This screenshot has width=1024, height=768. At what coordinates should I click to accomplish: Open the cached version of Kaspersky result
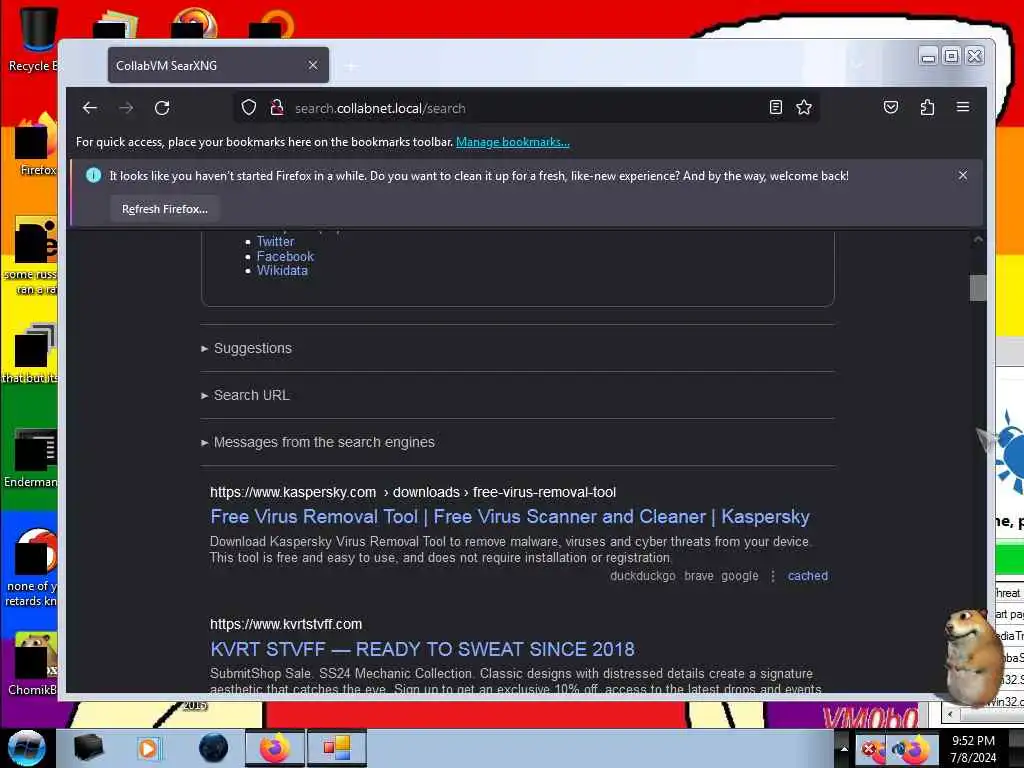pyautogui.click(x=807, y=575)
